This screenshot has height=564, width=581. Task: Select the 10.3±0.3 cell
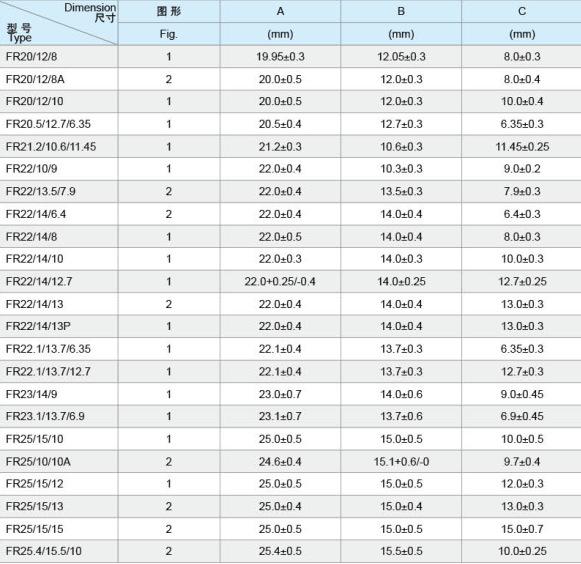pyautogui.click(x=401, y=169)
